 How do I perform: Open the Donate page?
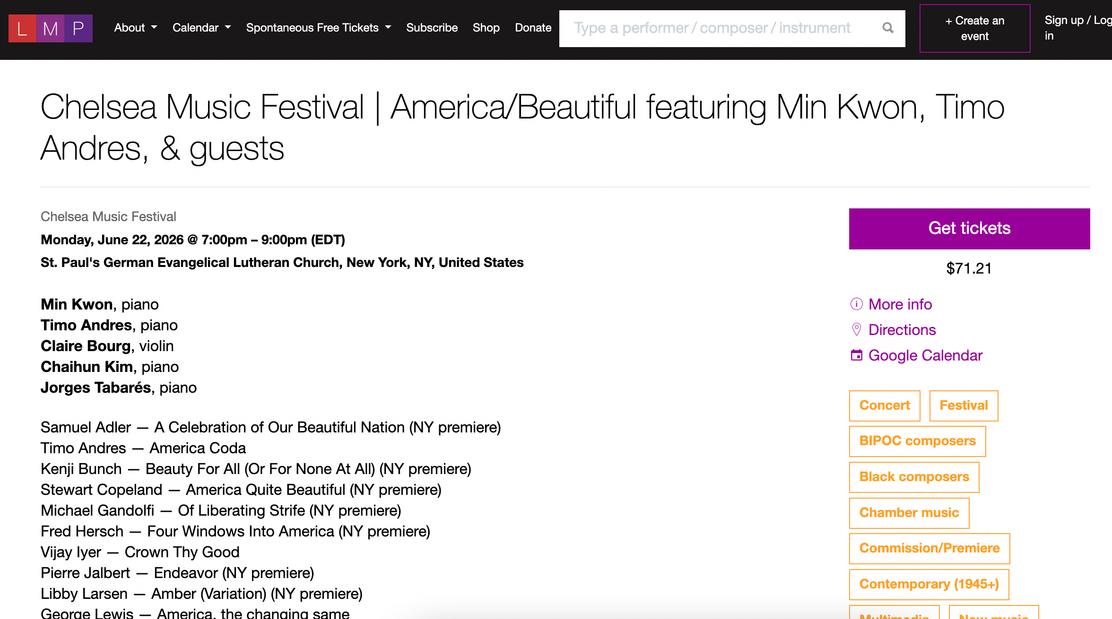tap(533, 28)
